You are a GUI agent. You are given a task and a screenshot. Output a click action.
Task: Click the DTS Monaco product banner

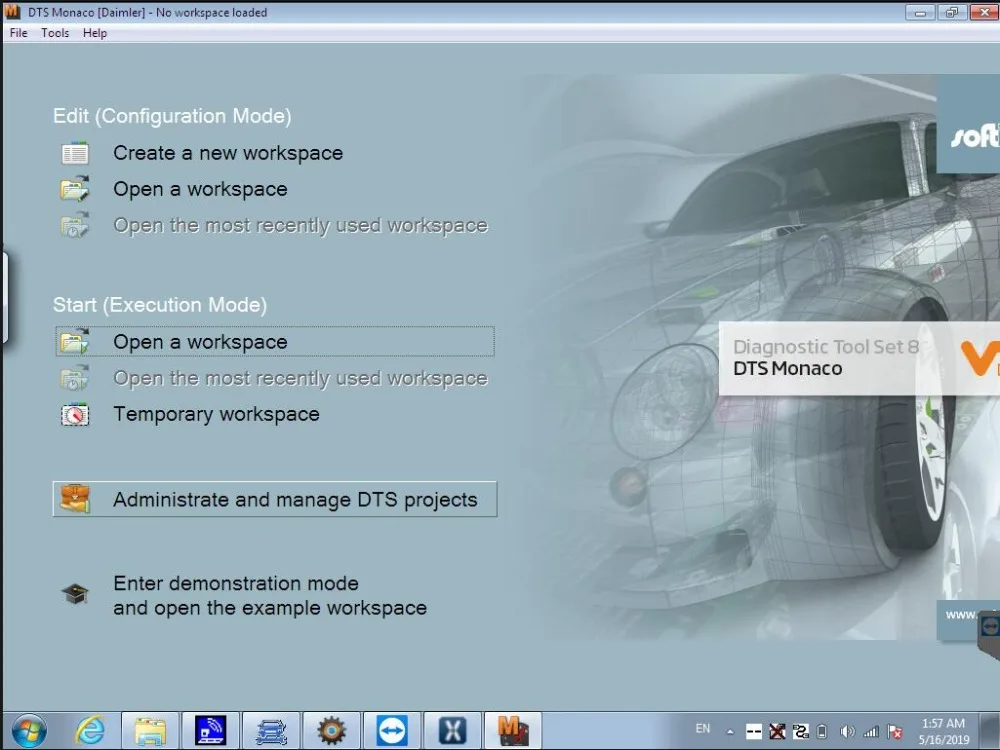[x=858, y=358]
